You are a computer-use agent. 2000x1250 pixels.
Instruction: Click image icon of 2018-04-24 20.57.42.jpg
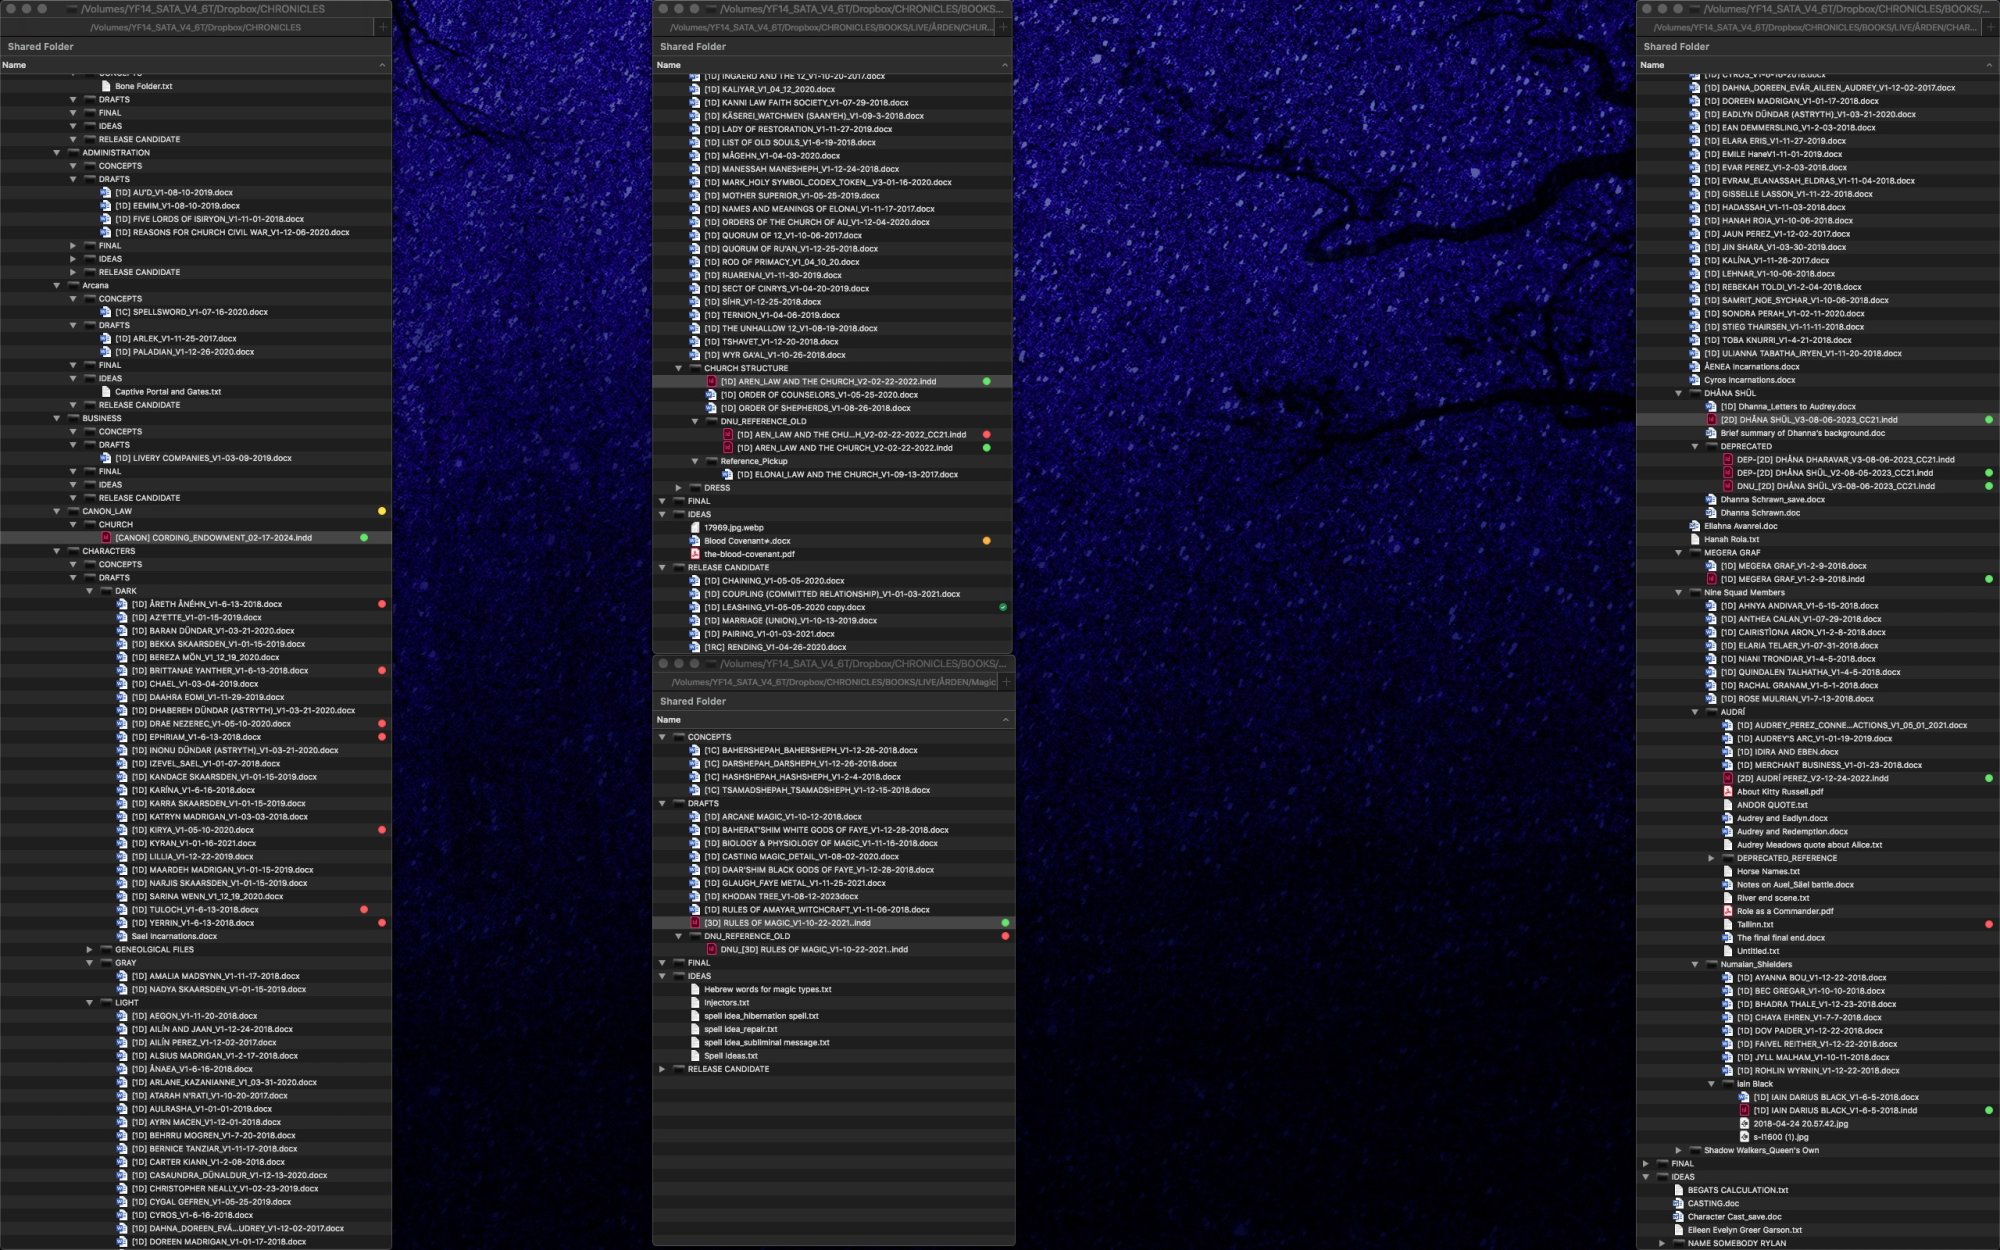point(1744,1123)
